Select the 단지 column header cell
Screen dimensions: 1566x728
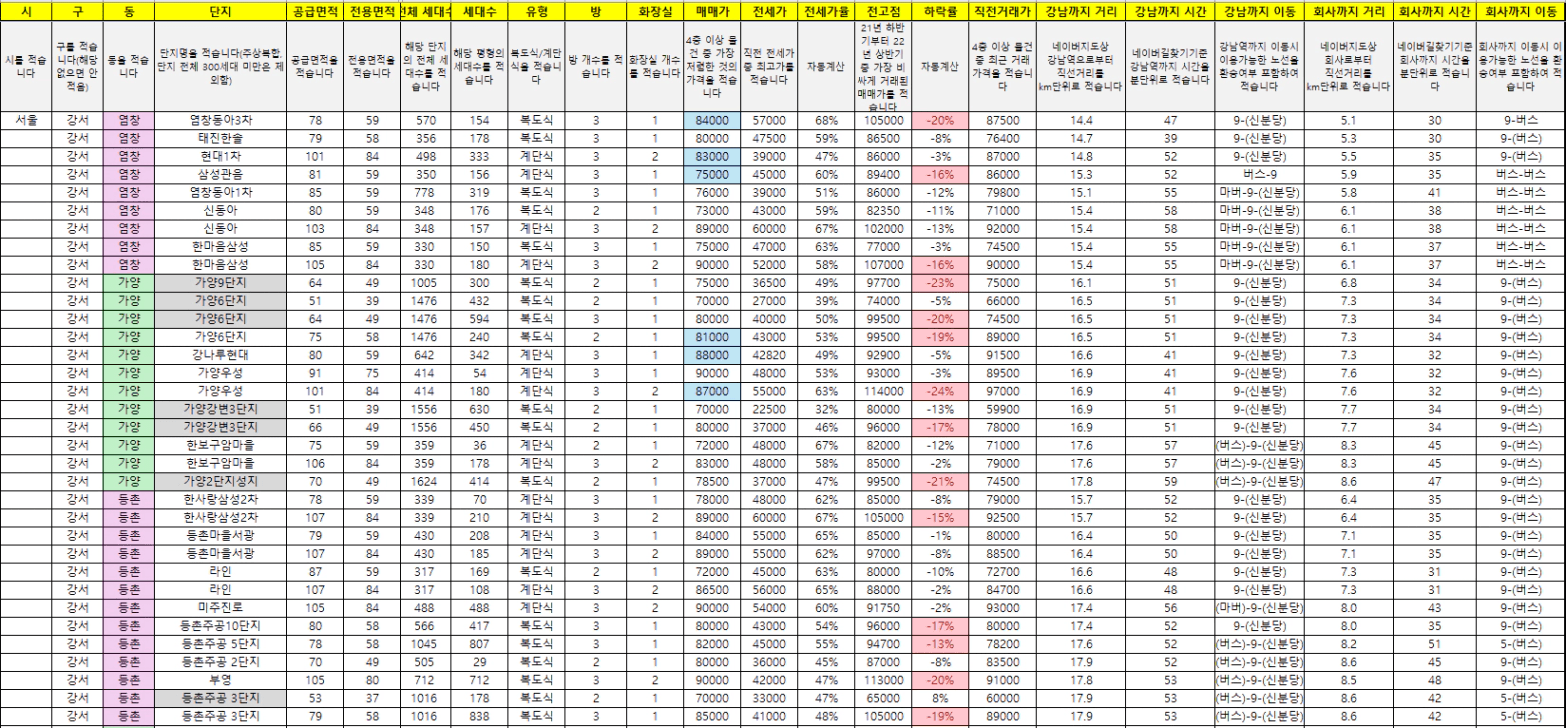click(219, 12)
